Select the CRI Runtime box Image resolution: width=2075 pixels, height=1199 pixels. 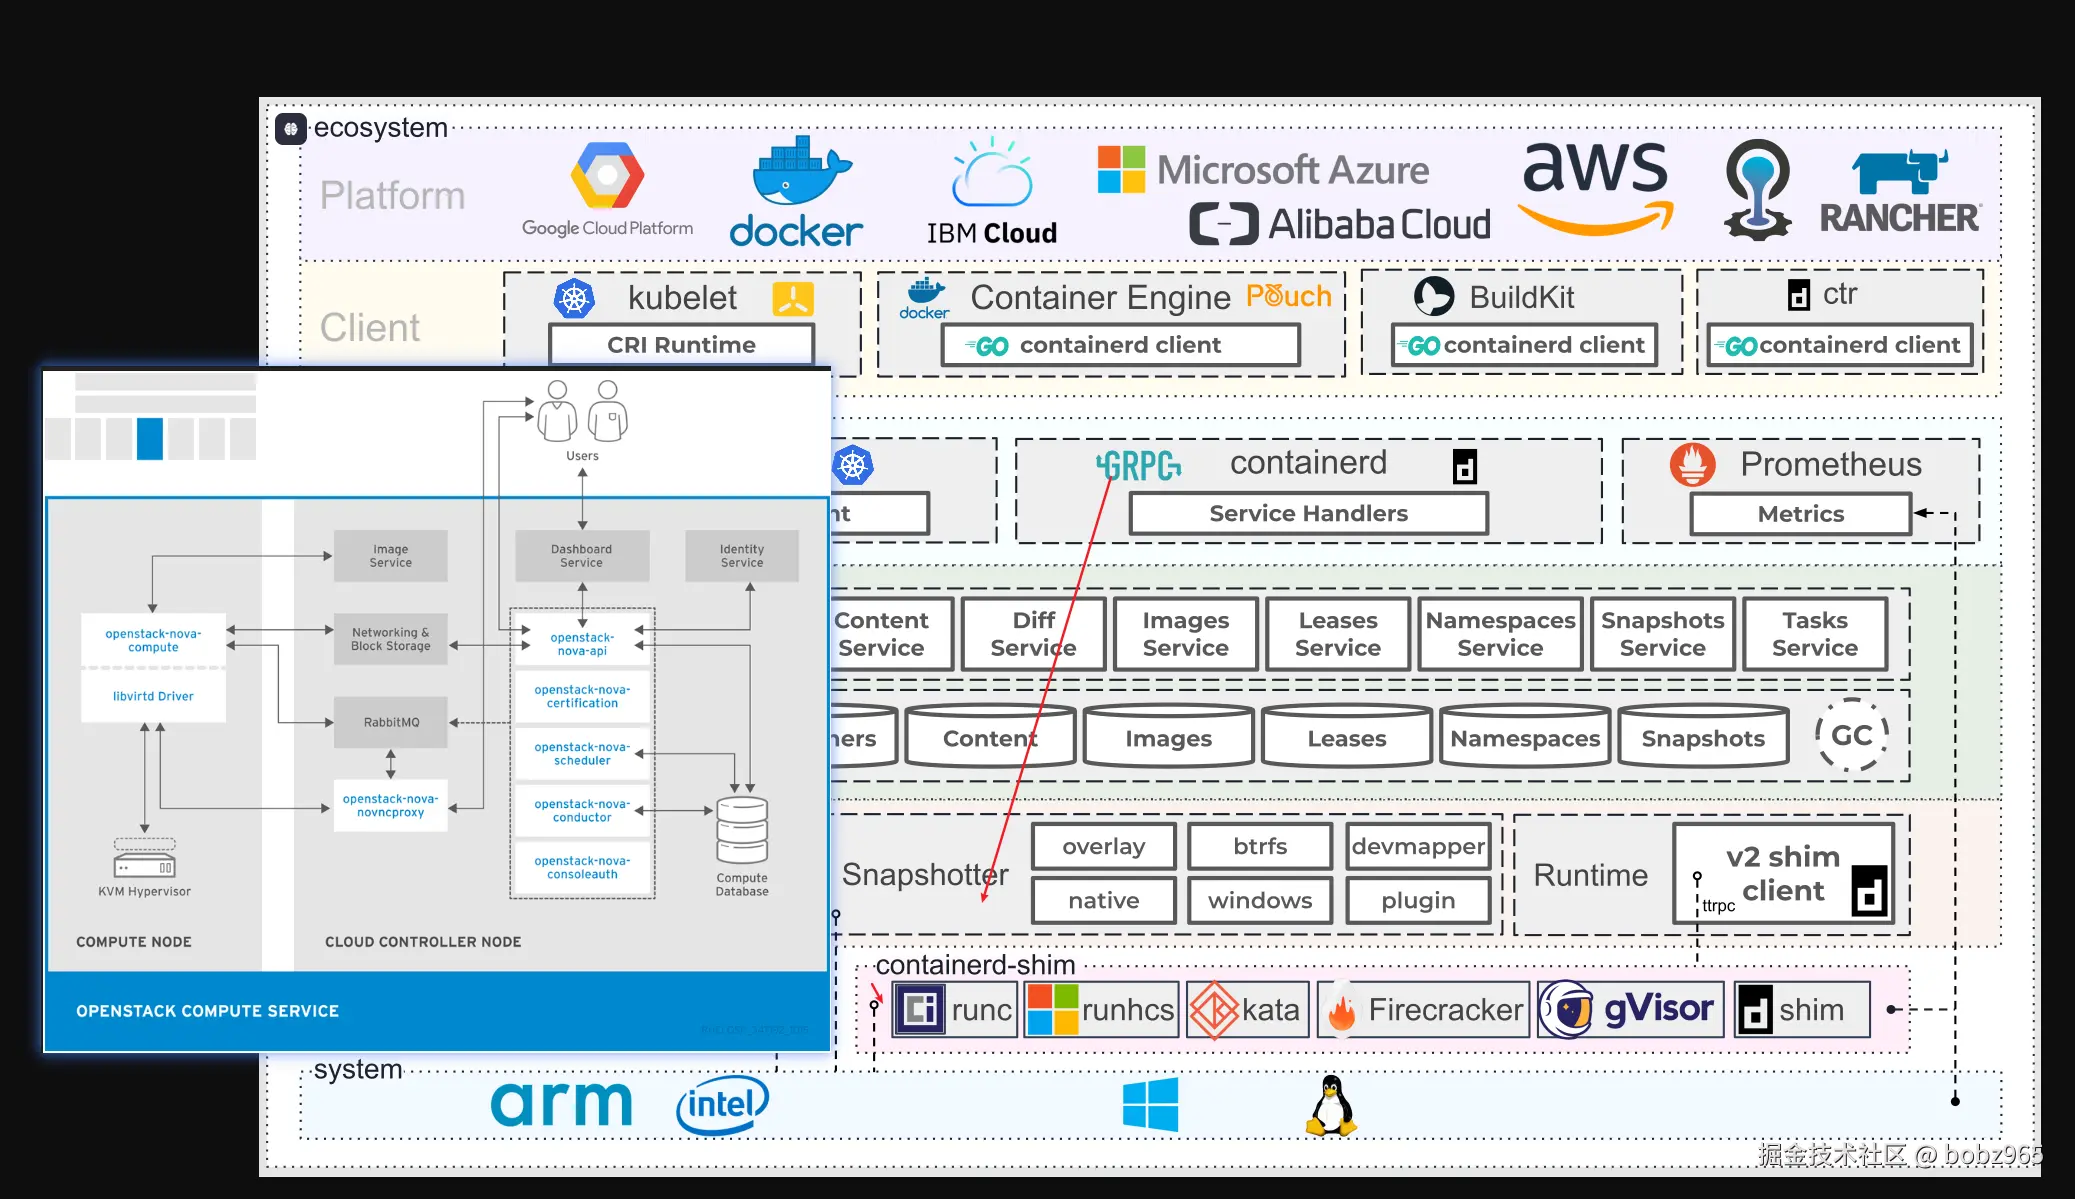(681, 345)
